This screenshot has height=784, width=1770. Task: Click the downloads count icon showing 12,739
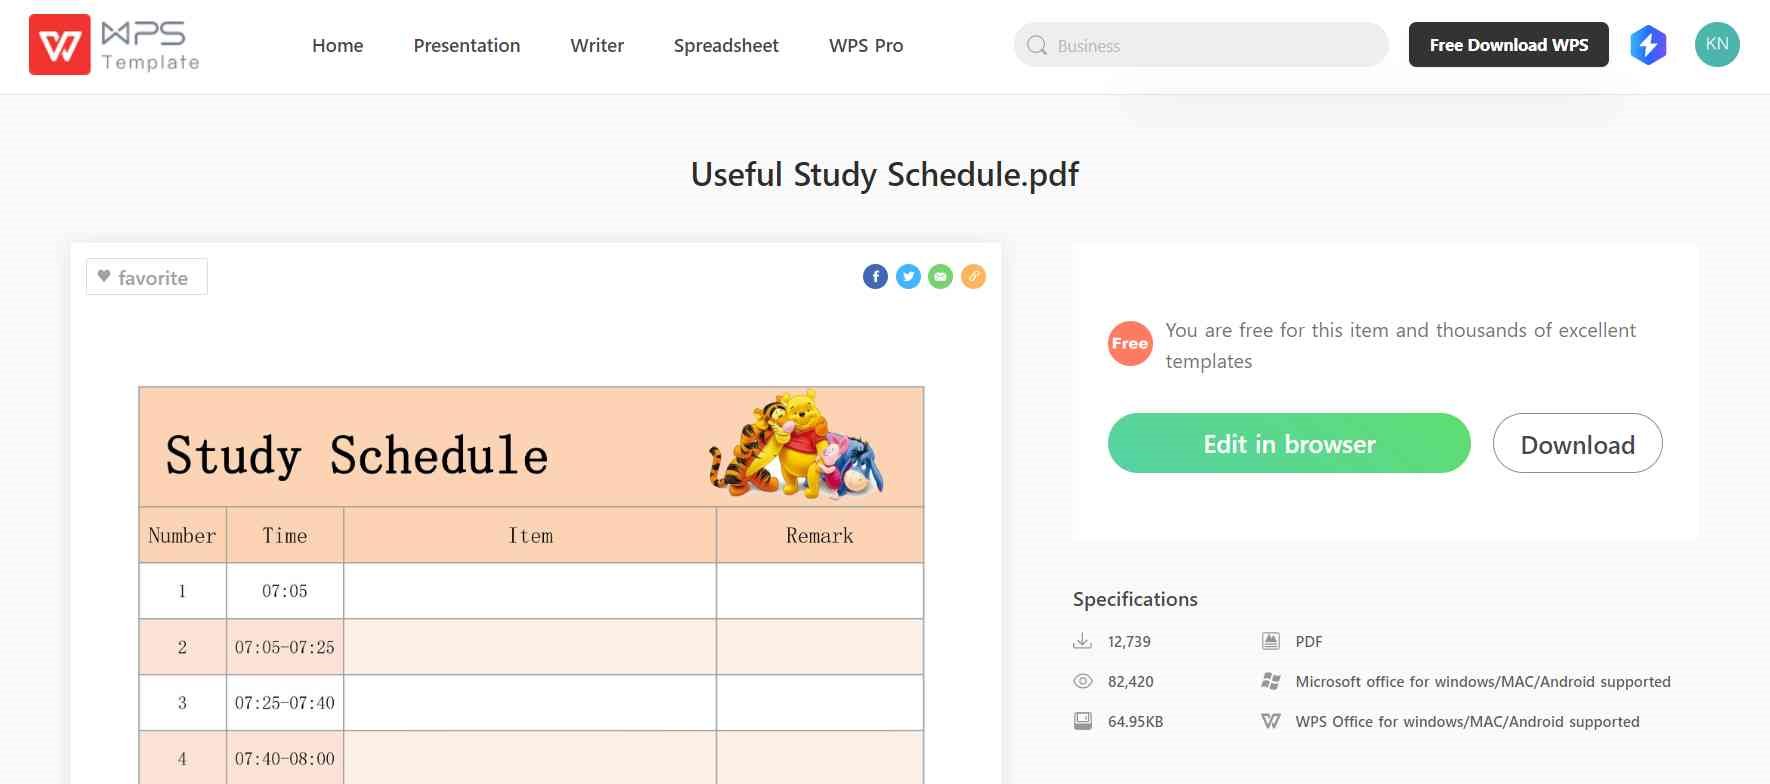(x=1082, y=640)
